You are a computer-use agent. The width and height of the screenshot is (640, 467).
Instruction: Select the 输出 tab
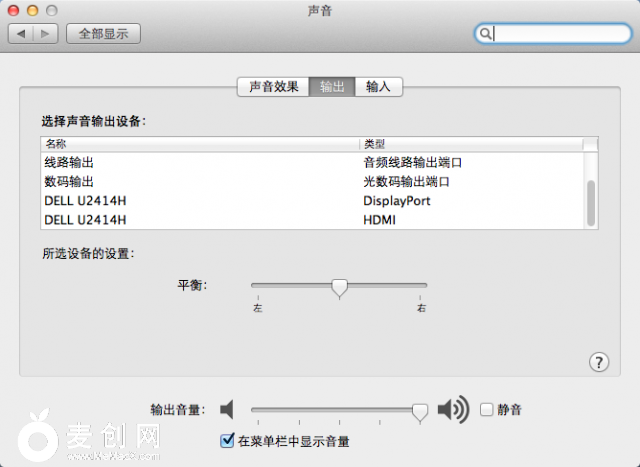pos(332,87)
